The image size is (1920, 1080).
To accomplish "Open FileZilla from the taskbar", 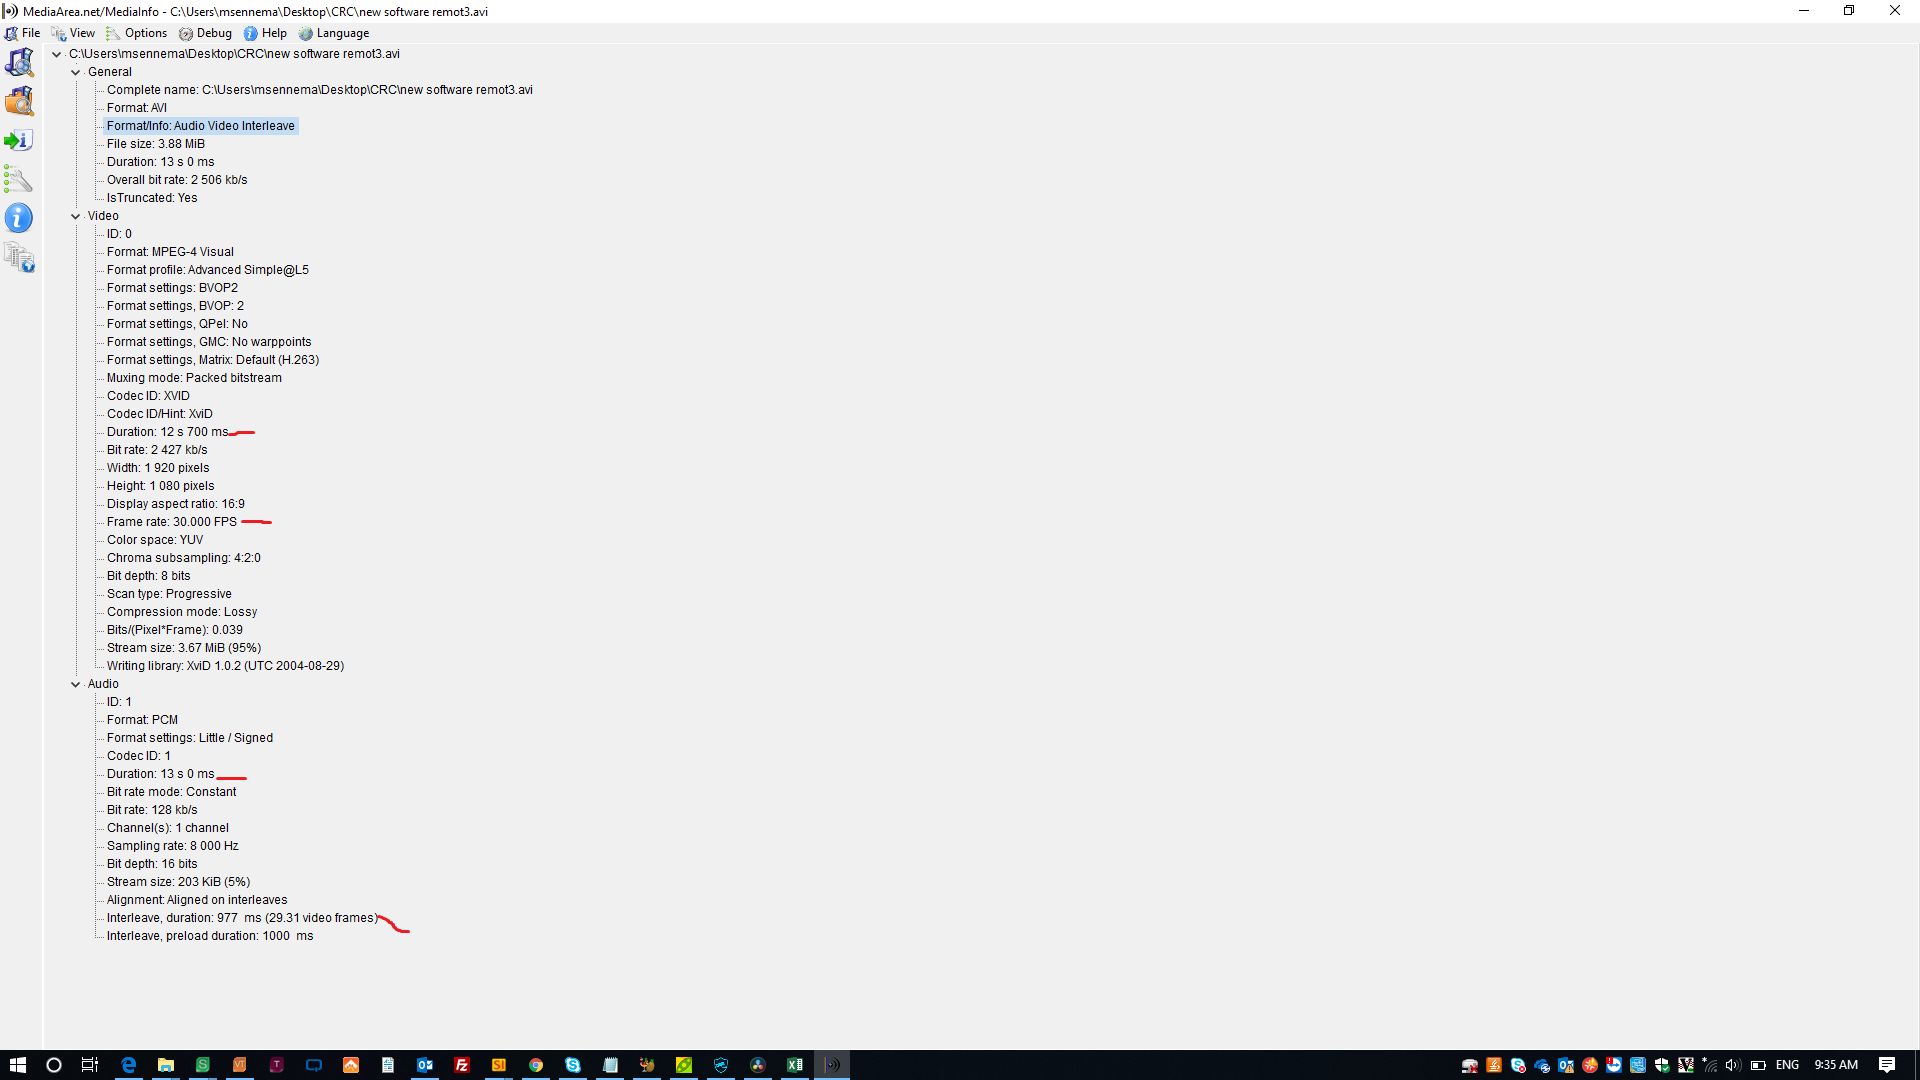I will tap(462, 1065).
